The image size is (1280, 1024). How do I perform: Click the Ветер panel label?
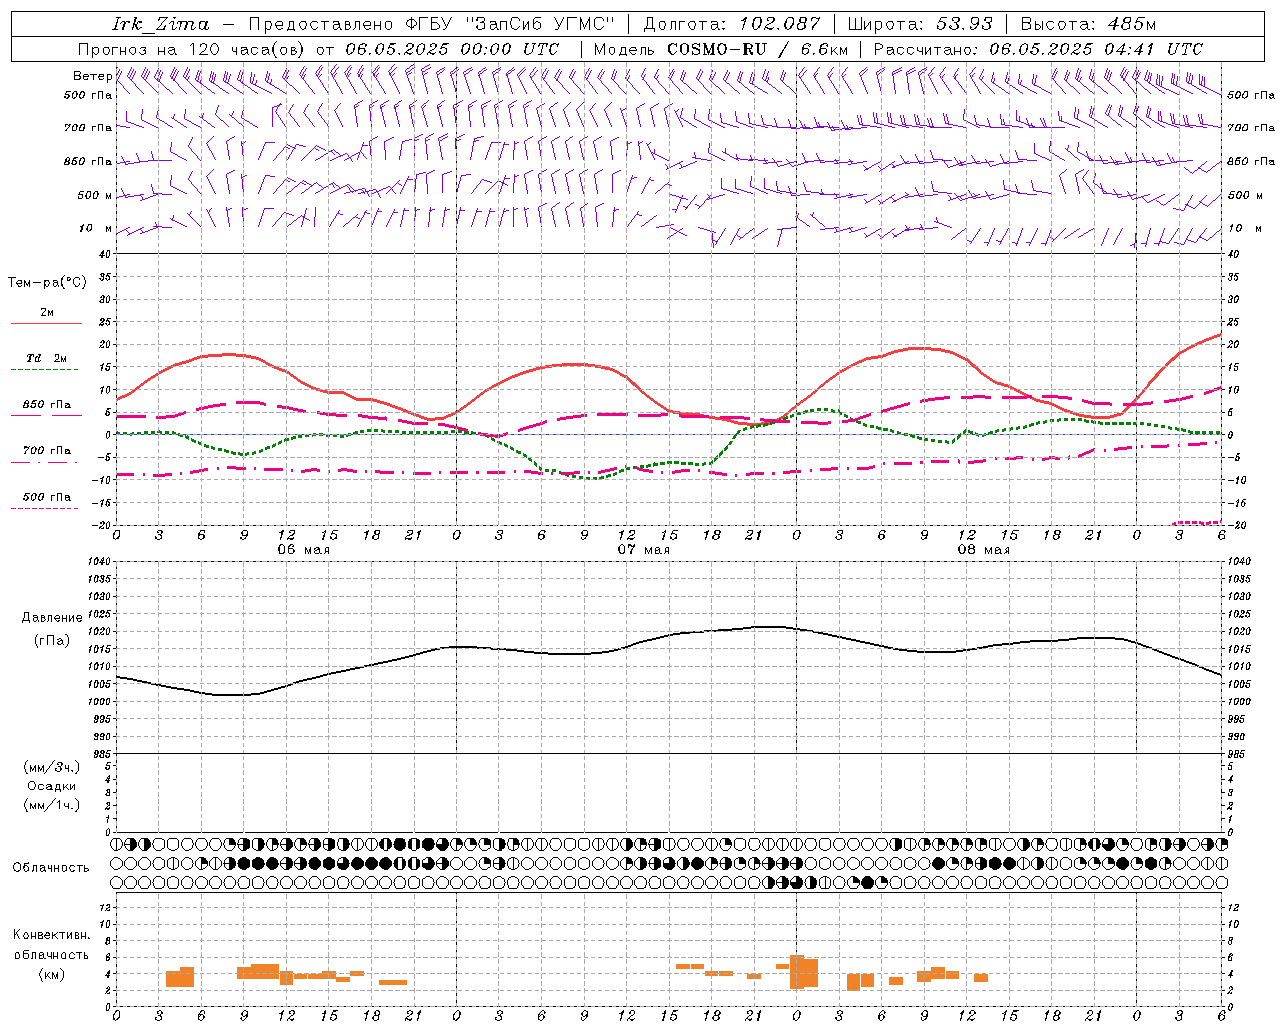[92, 76]
